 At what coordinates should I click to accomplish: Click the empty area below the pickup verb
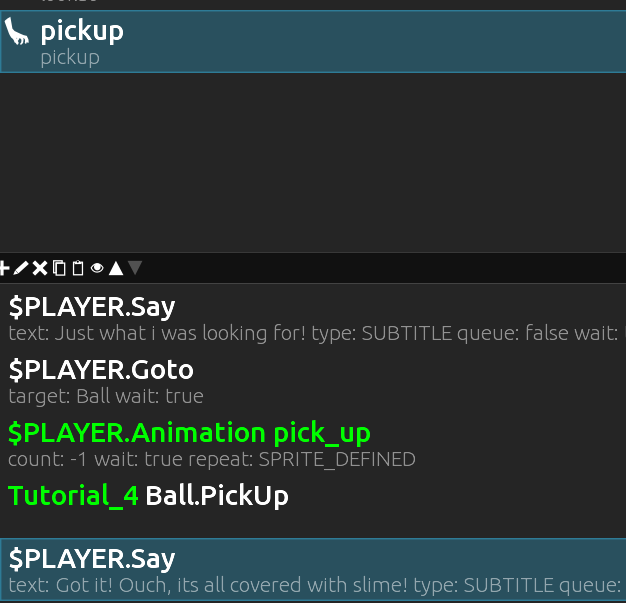coord(313,160)
